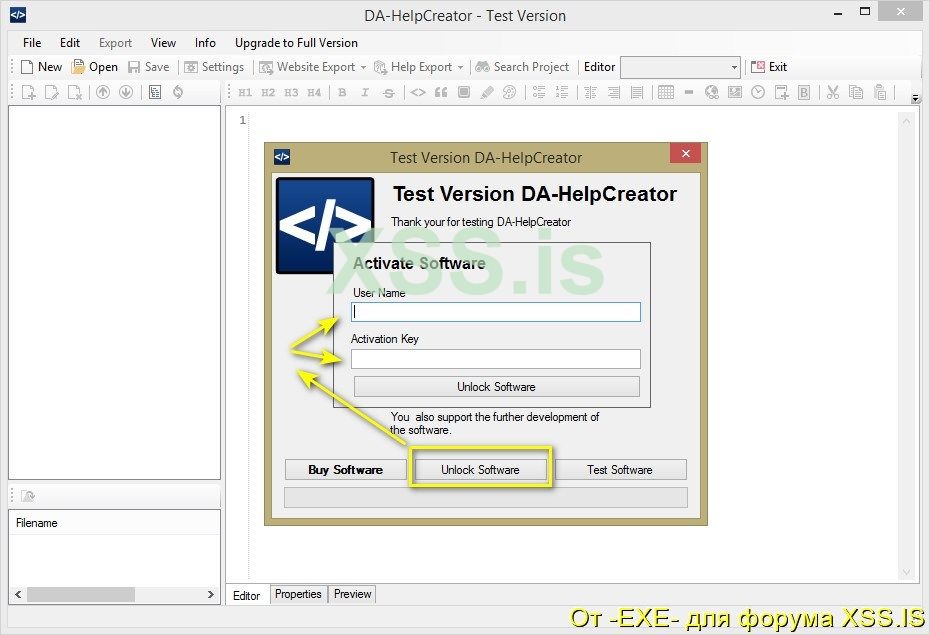Image resolution: width=930 pixels, height=635 pixels.
Task: Click the Exit toolbar button
Action: (769, 67)
